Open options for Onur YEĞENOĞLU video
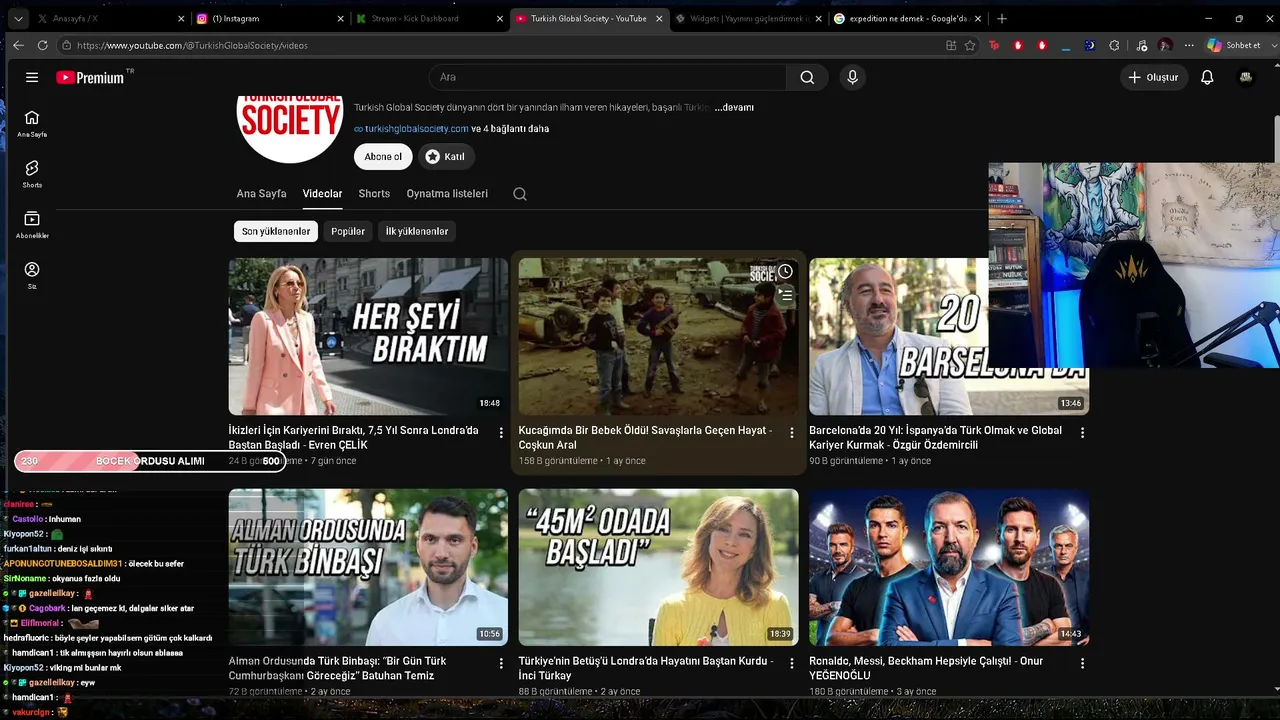Viewport: 1280px width, 720px height. coord(1082,663)
